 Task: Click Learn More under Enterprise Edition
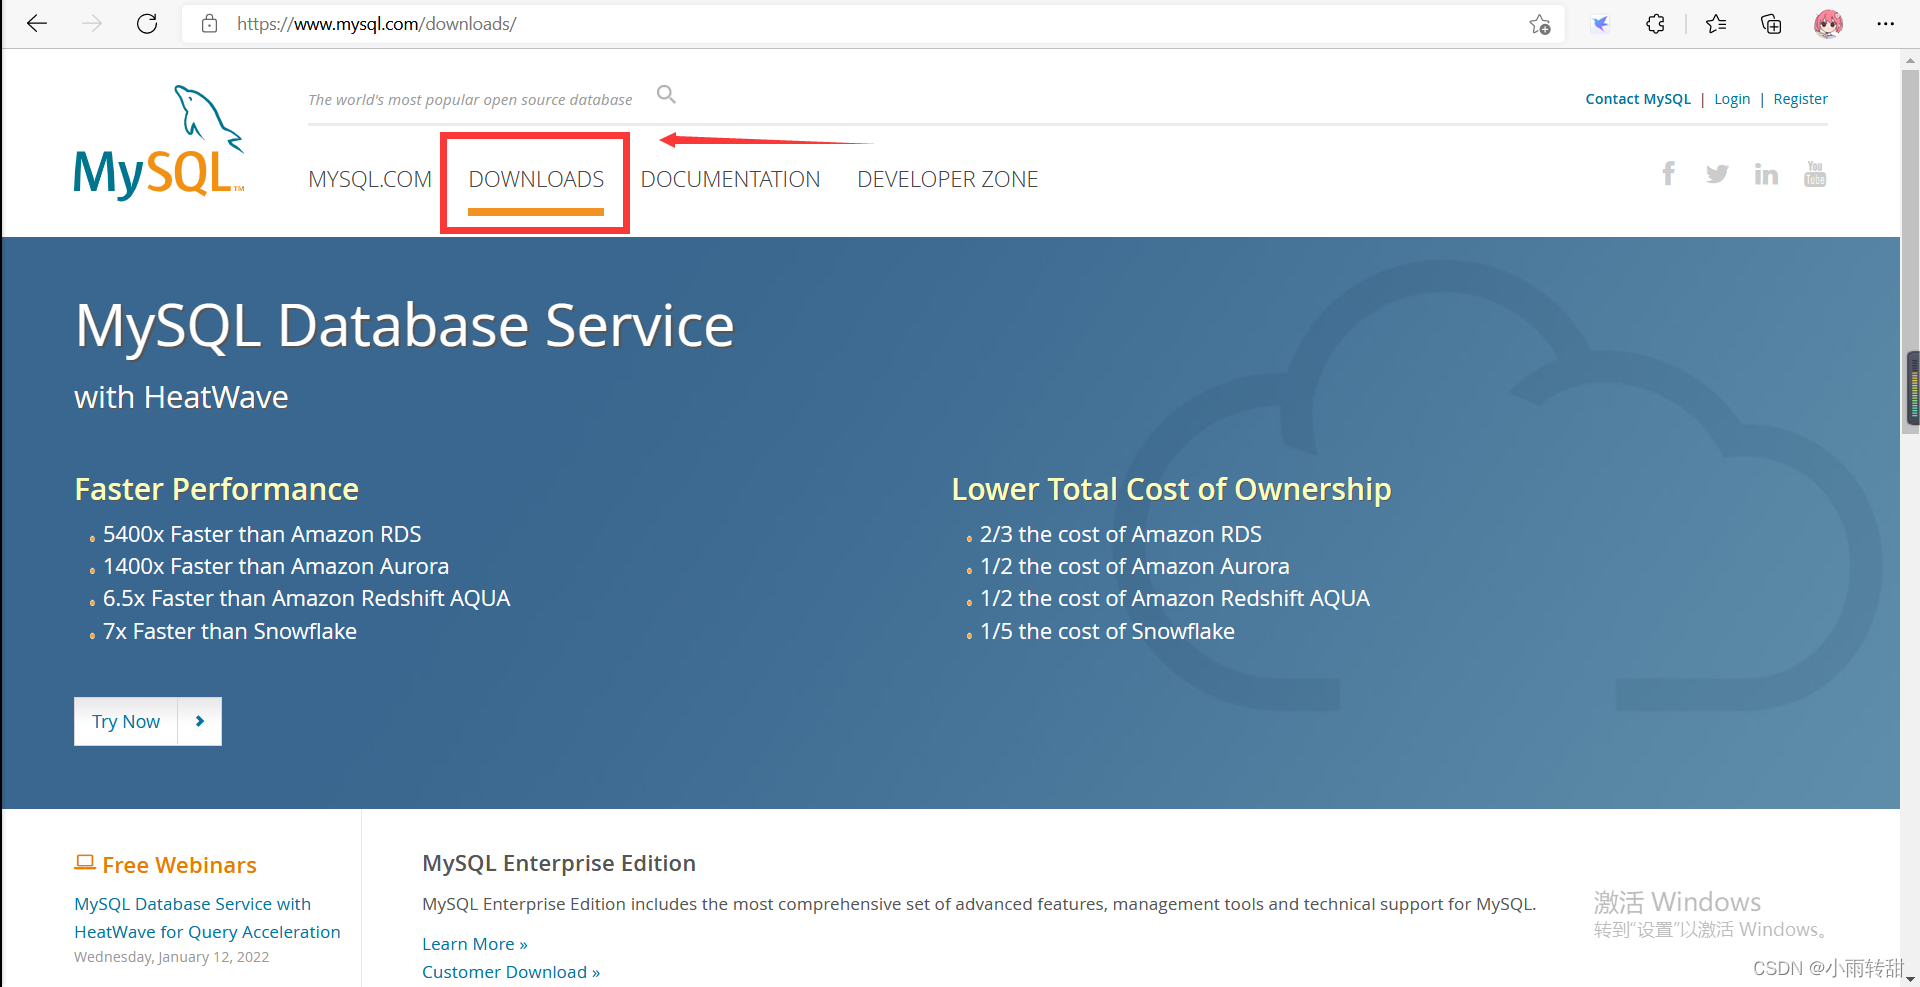click(475, 944)
